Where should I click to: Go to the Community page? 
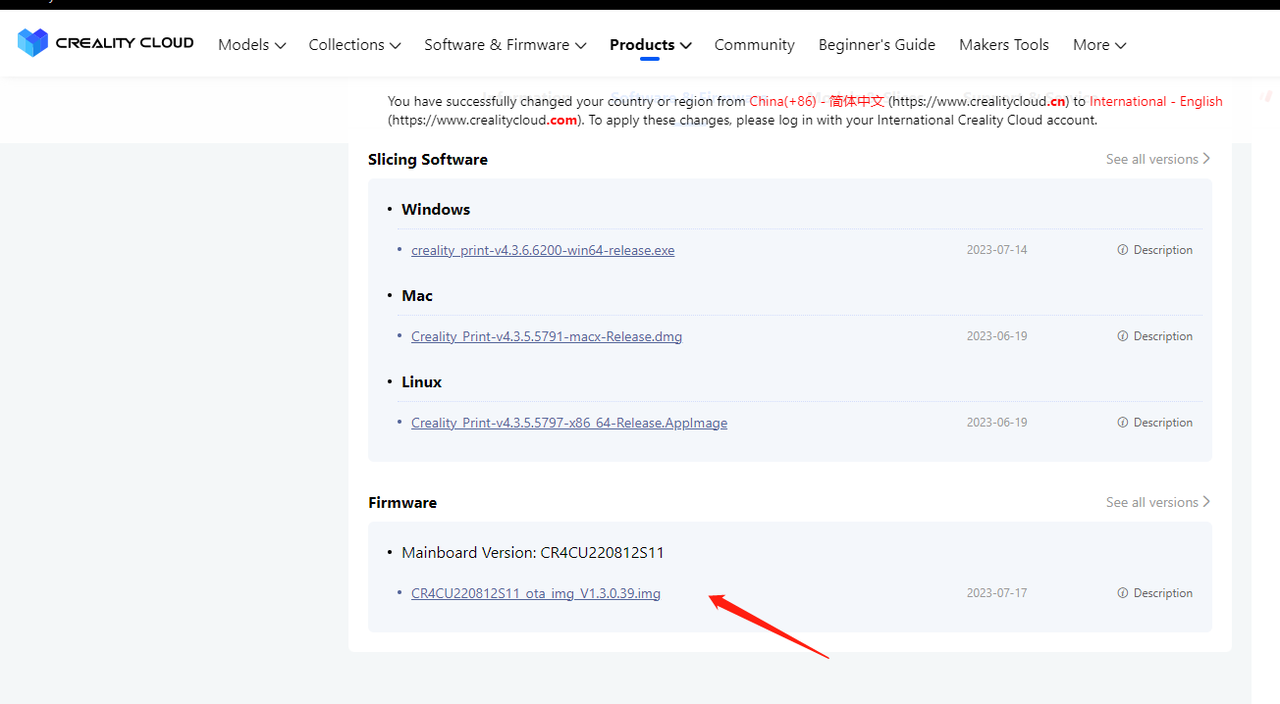click(x=754, y=45)
